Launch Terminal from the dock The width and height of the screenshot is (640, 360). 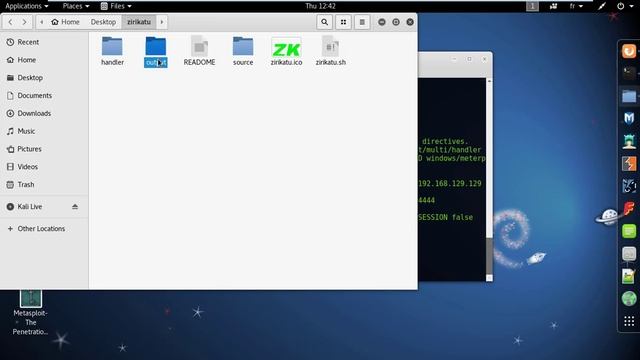(629, 73)
